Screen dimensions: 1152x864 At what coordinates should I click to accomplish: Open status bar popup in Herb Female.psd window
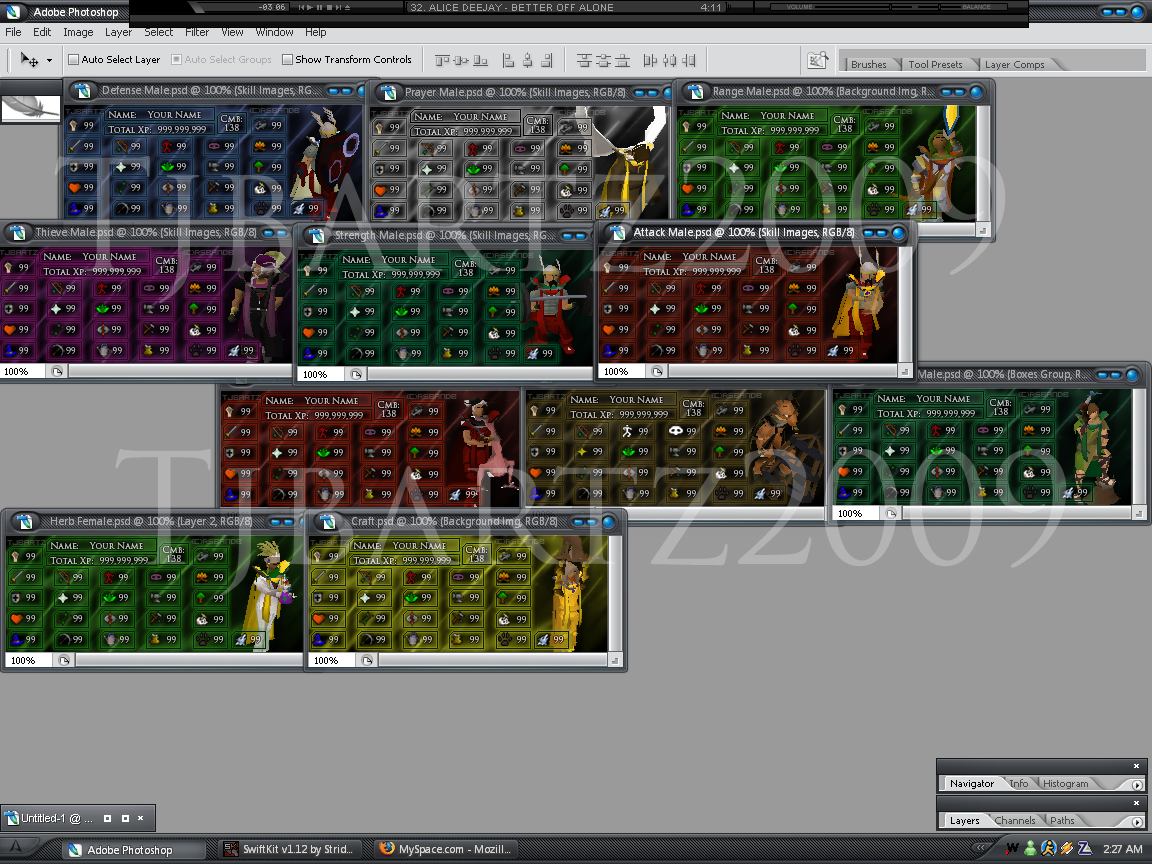64,660
